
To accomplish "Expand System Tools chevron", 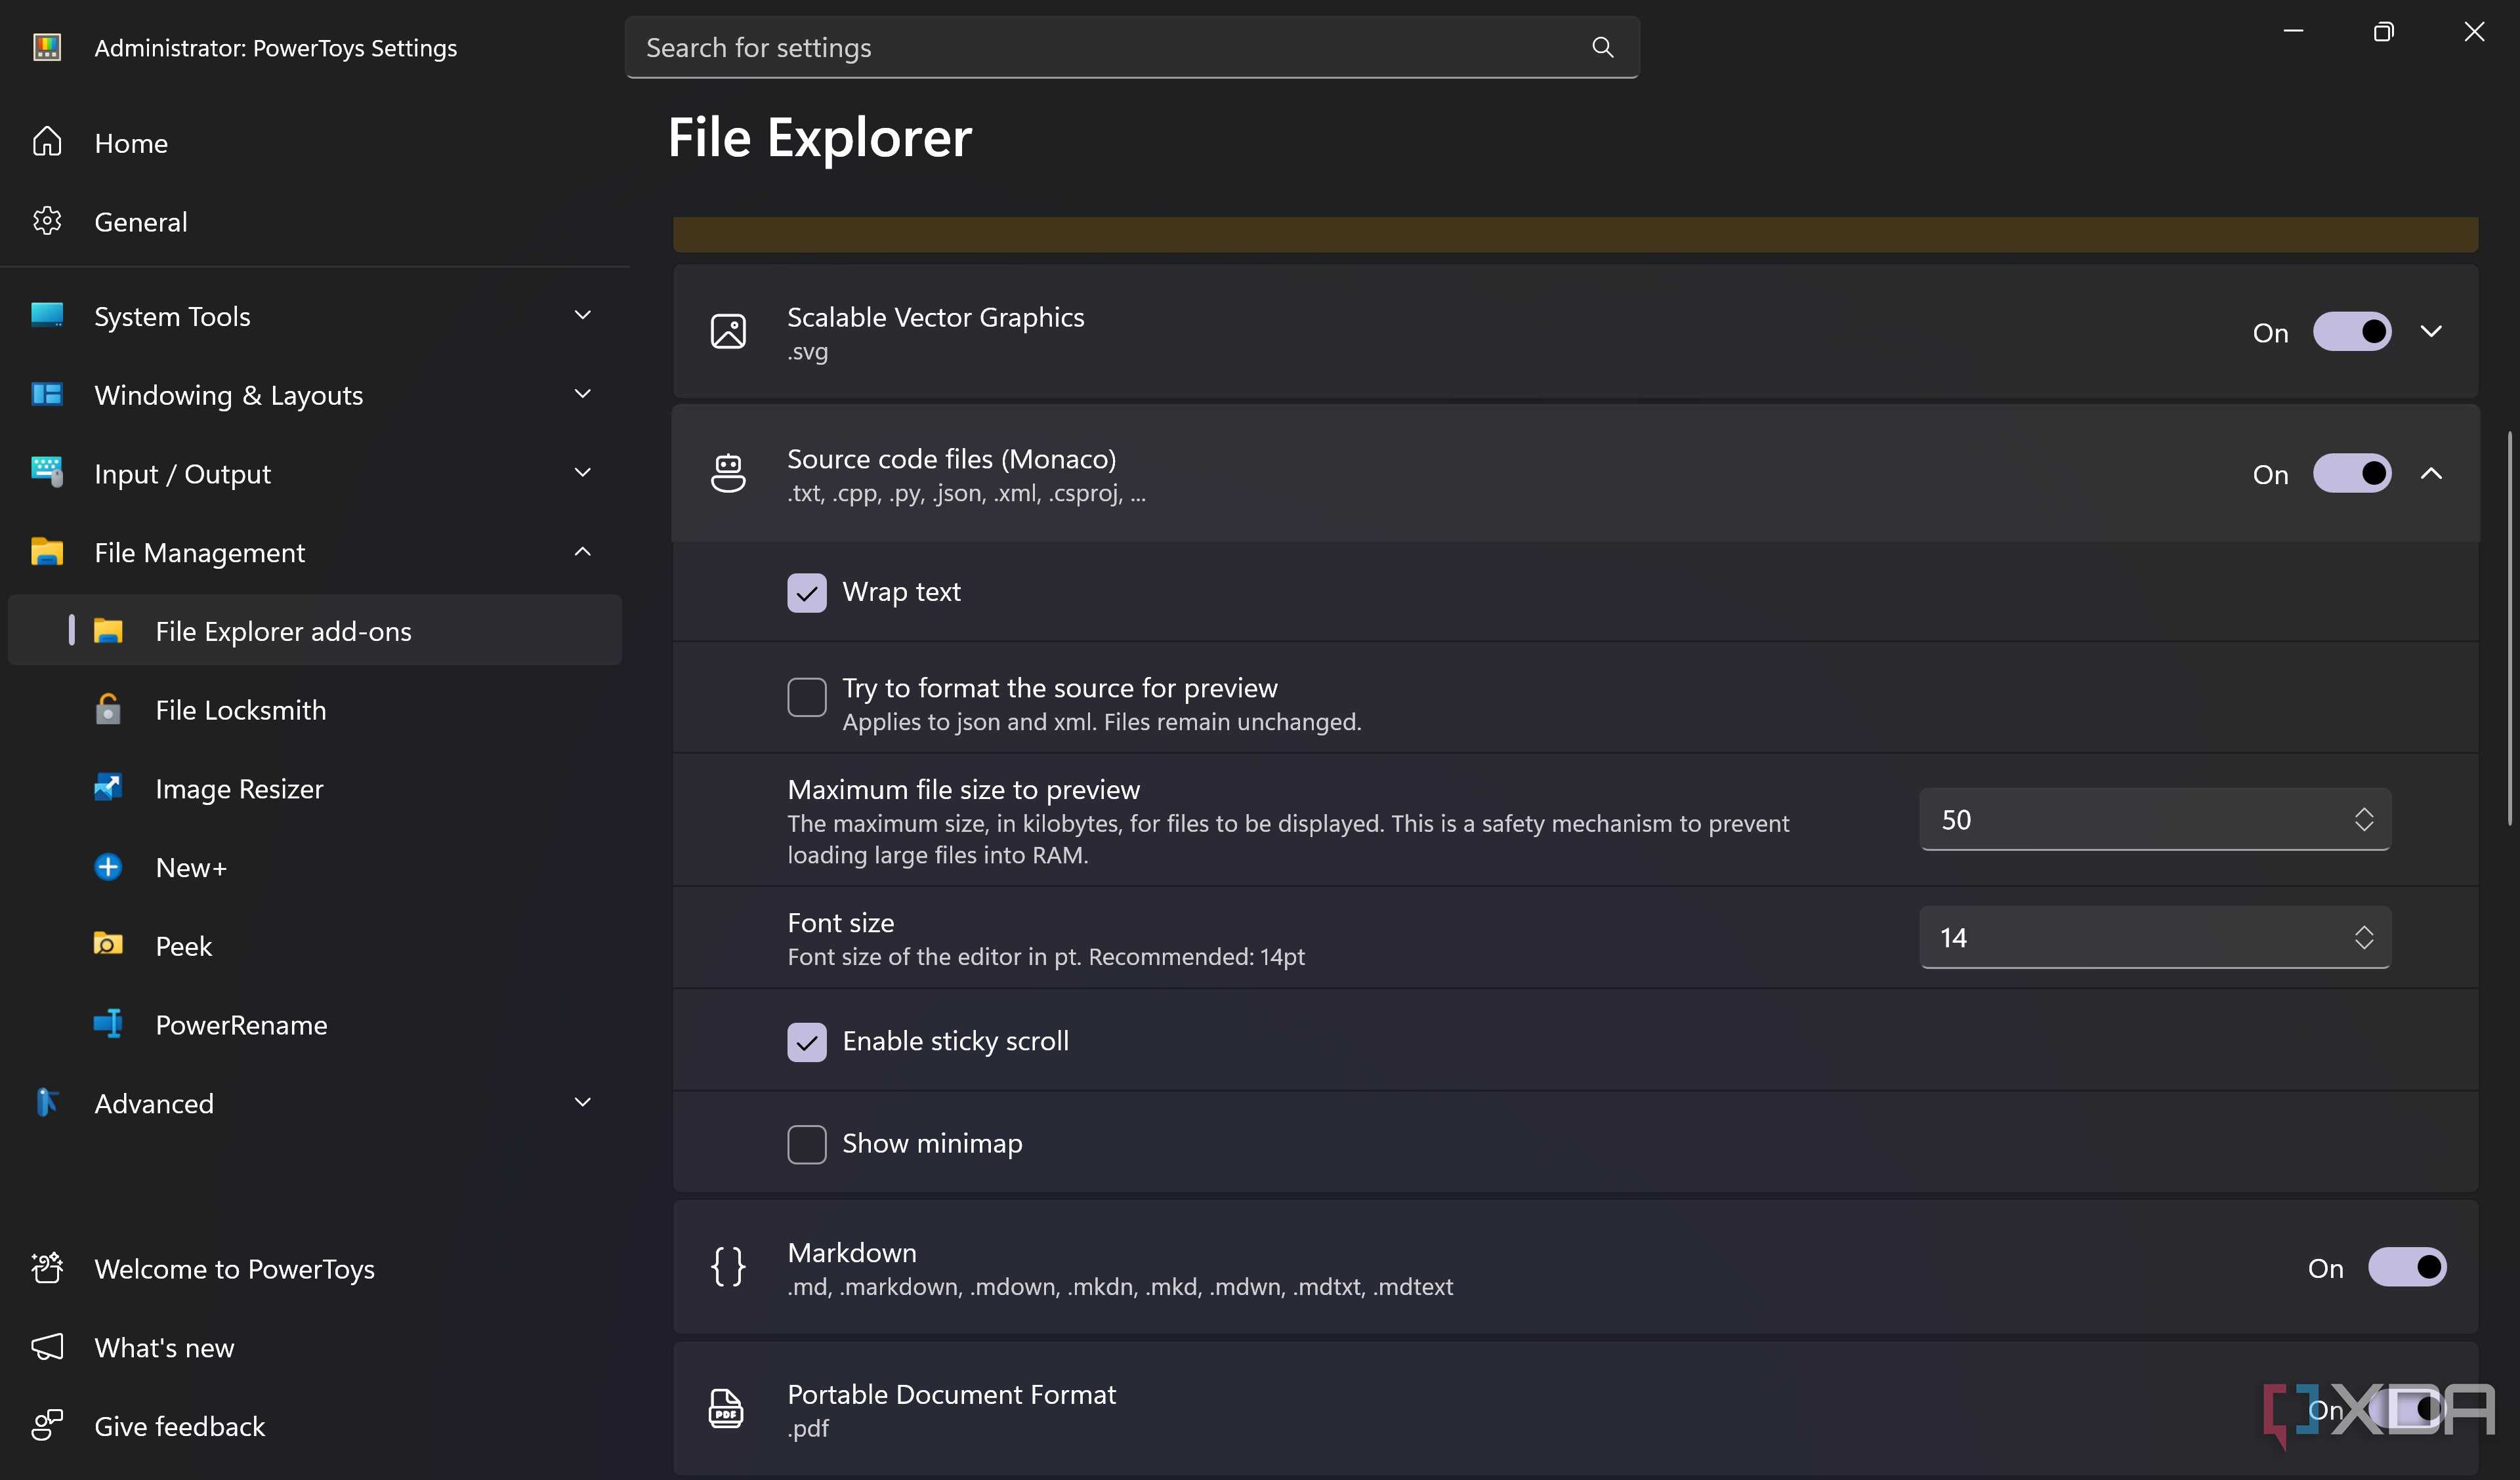I will pyautogui.click(x=583, y=315).
